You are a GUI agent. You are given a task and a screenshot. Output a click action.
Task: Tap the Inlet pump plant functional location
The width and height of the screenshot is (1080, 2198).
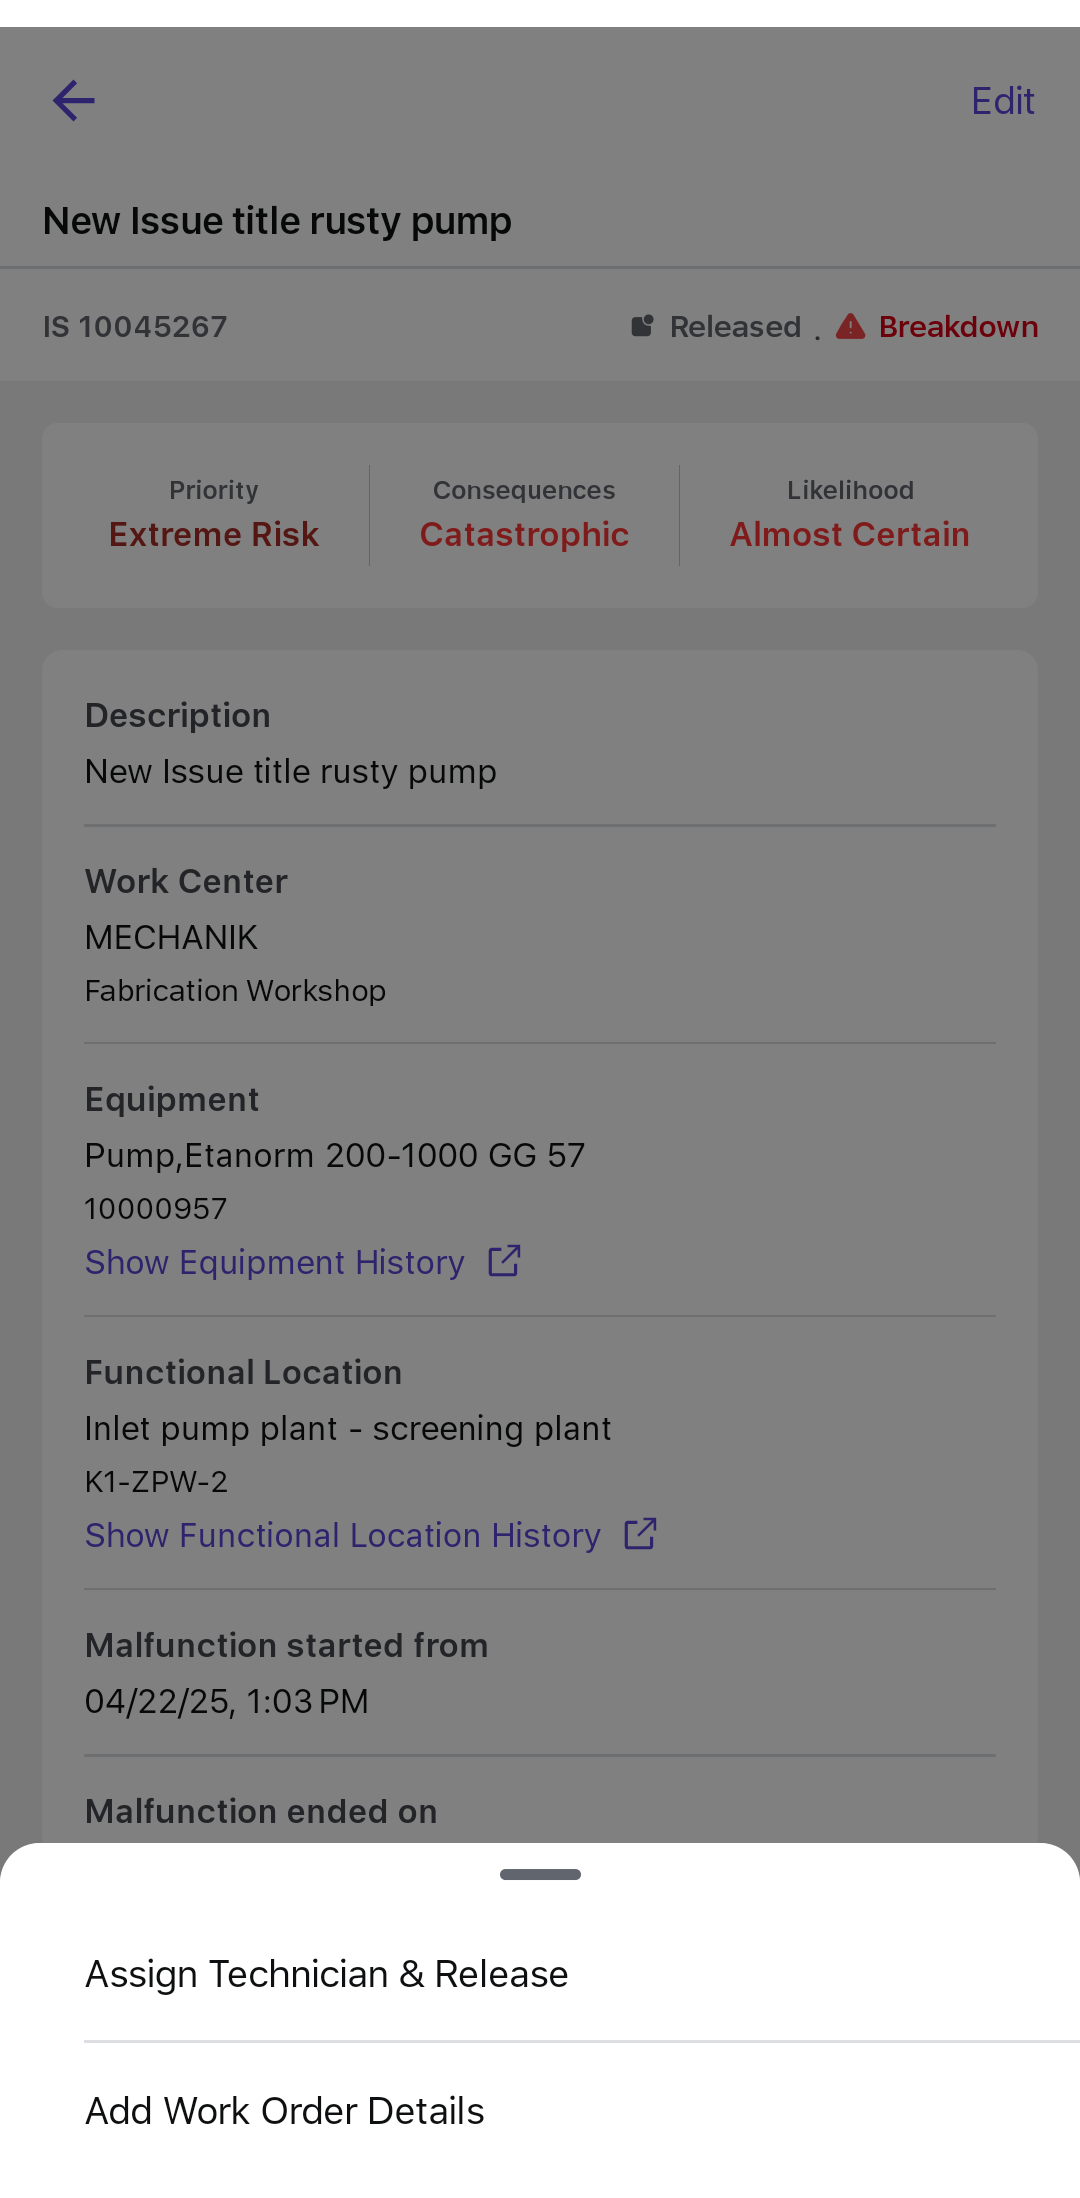point(348,1428)
